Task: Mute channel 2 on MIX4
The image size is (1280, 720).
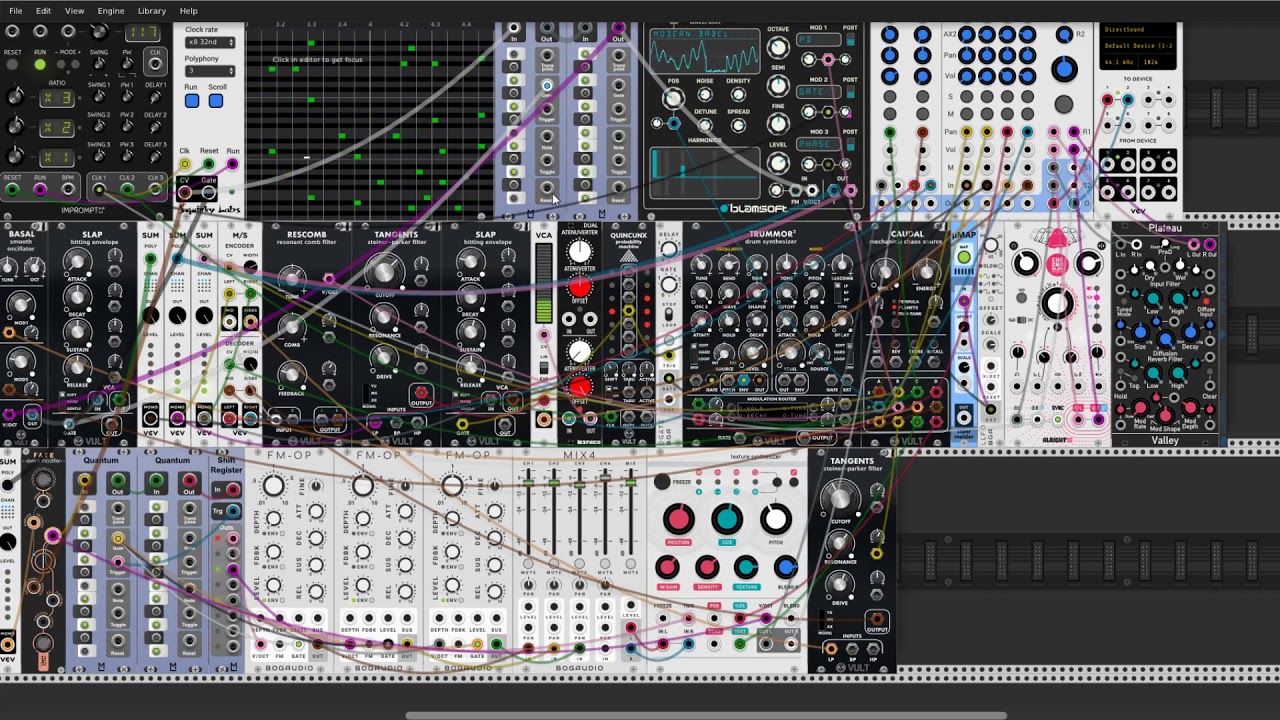Action: point(554,566)
